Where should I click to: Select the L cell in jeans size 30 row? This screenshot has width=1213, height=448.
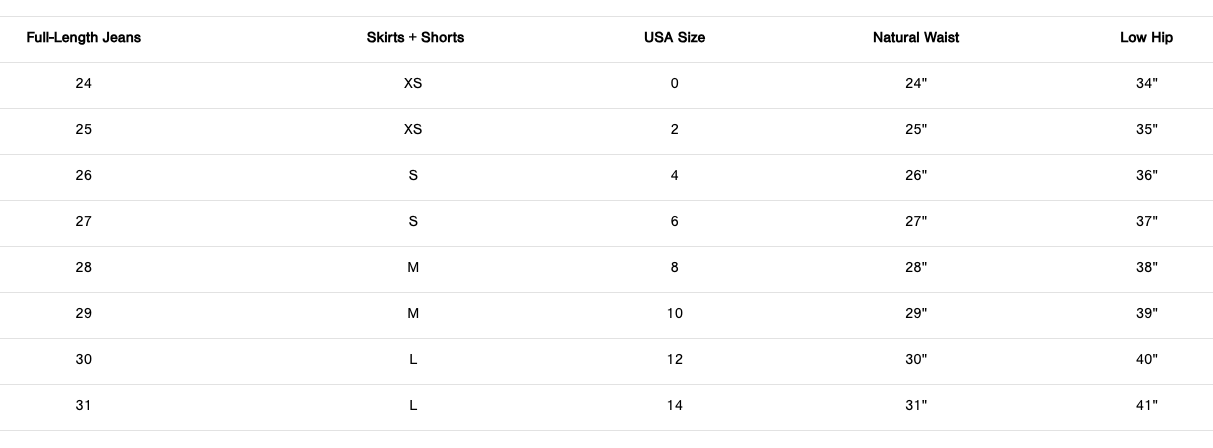click(413, 360)
